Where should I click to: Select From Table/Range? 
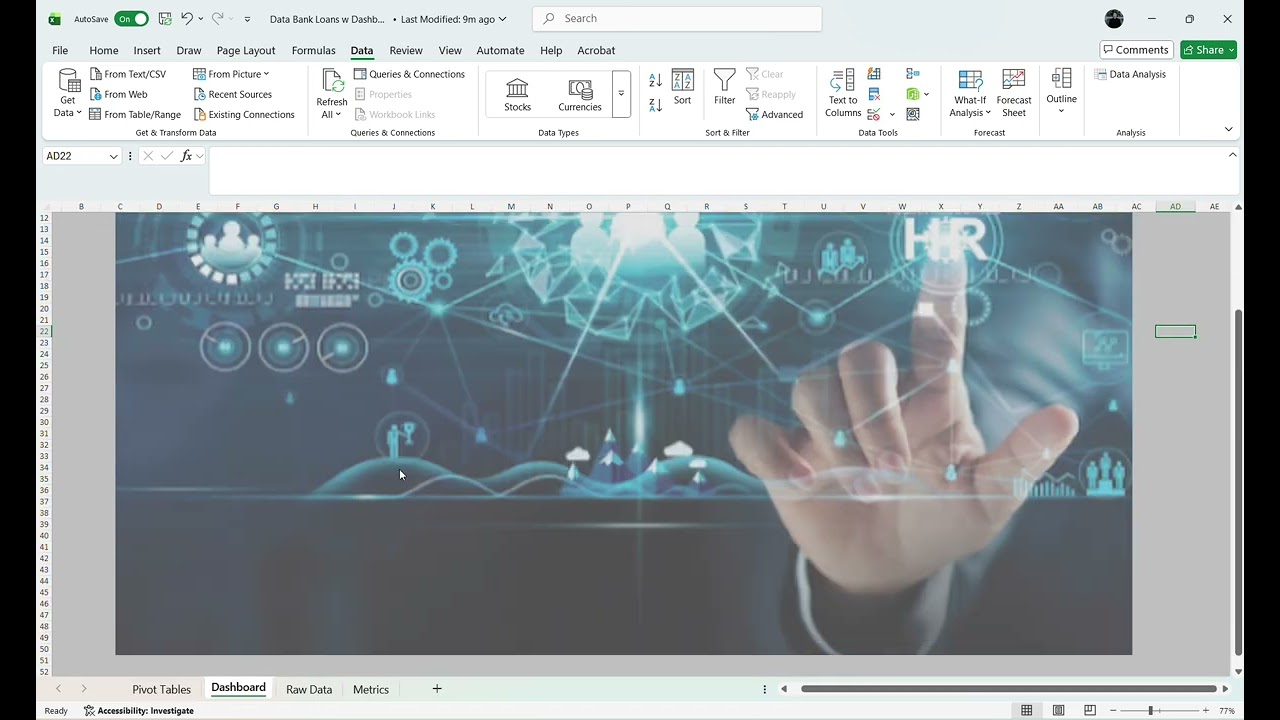[x=135, y=114]
